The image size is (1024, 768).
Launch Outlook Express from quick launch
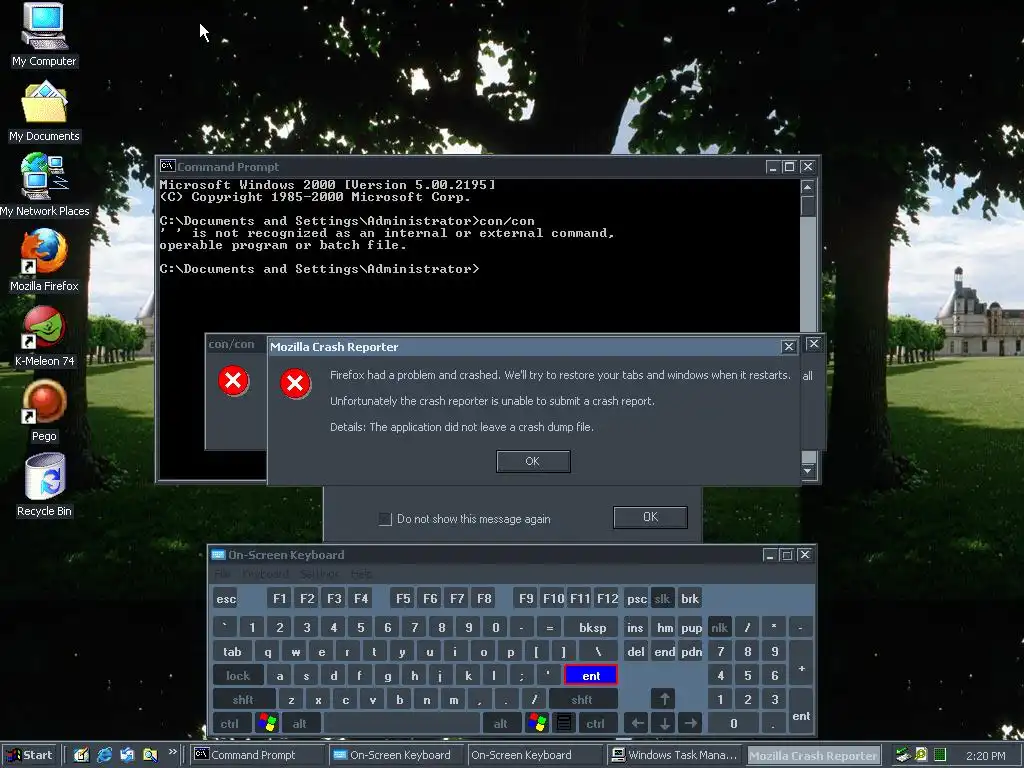tap(127, 755)
